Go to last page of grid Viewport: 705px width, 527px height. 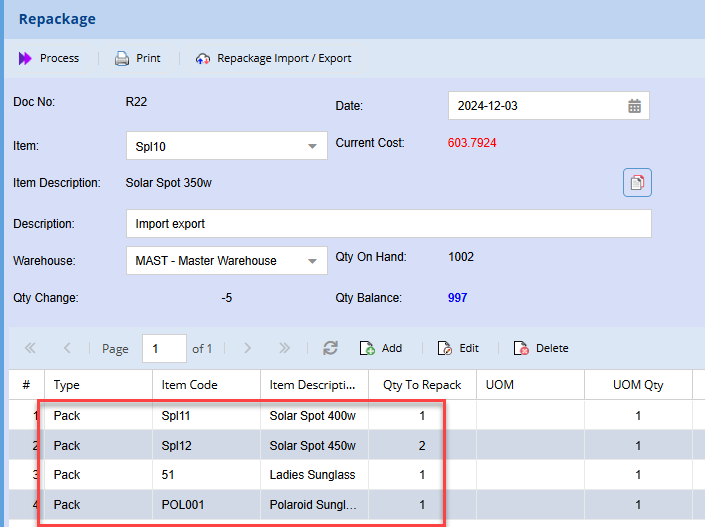coord(284,348)
